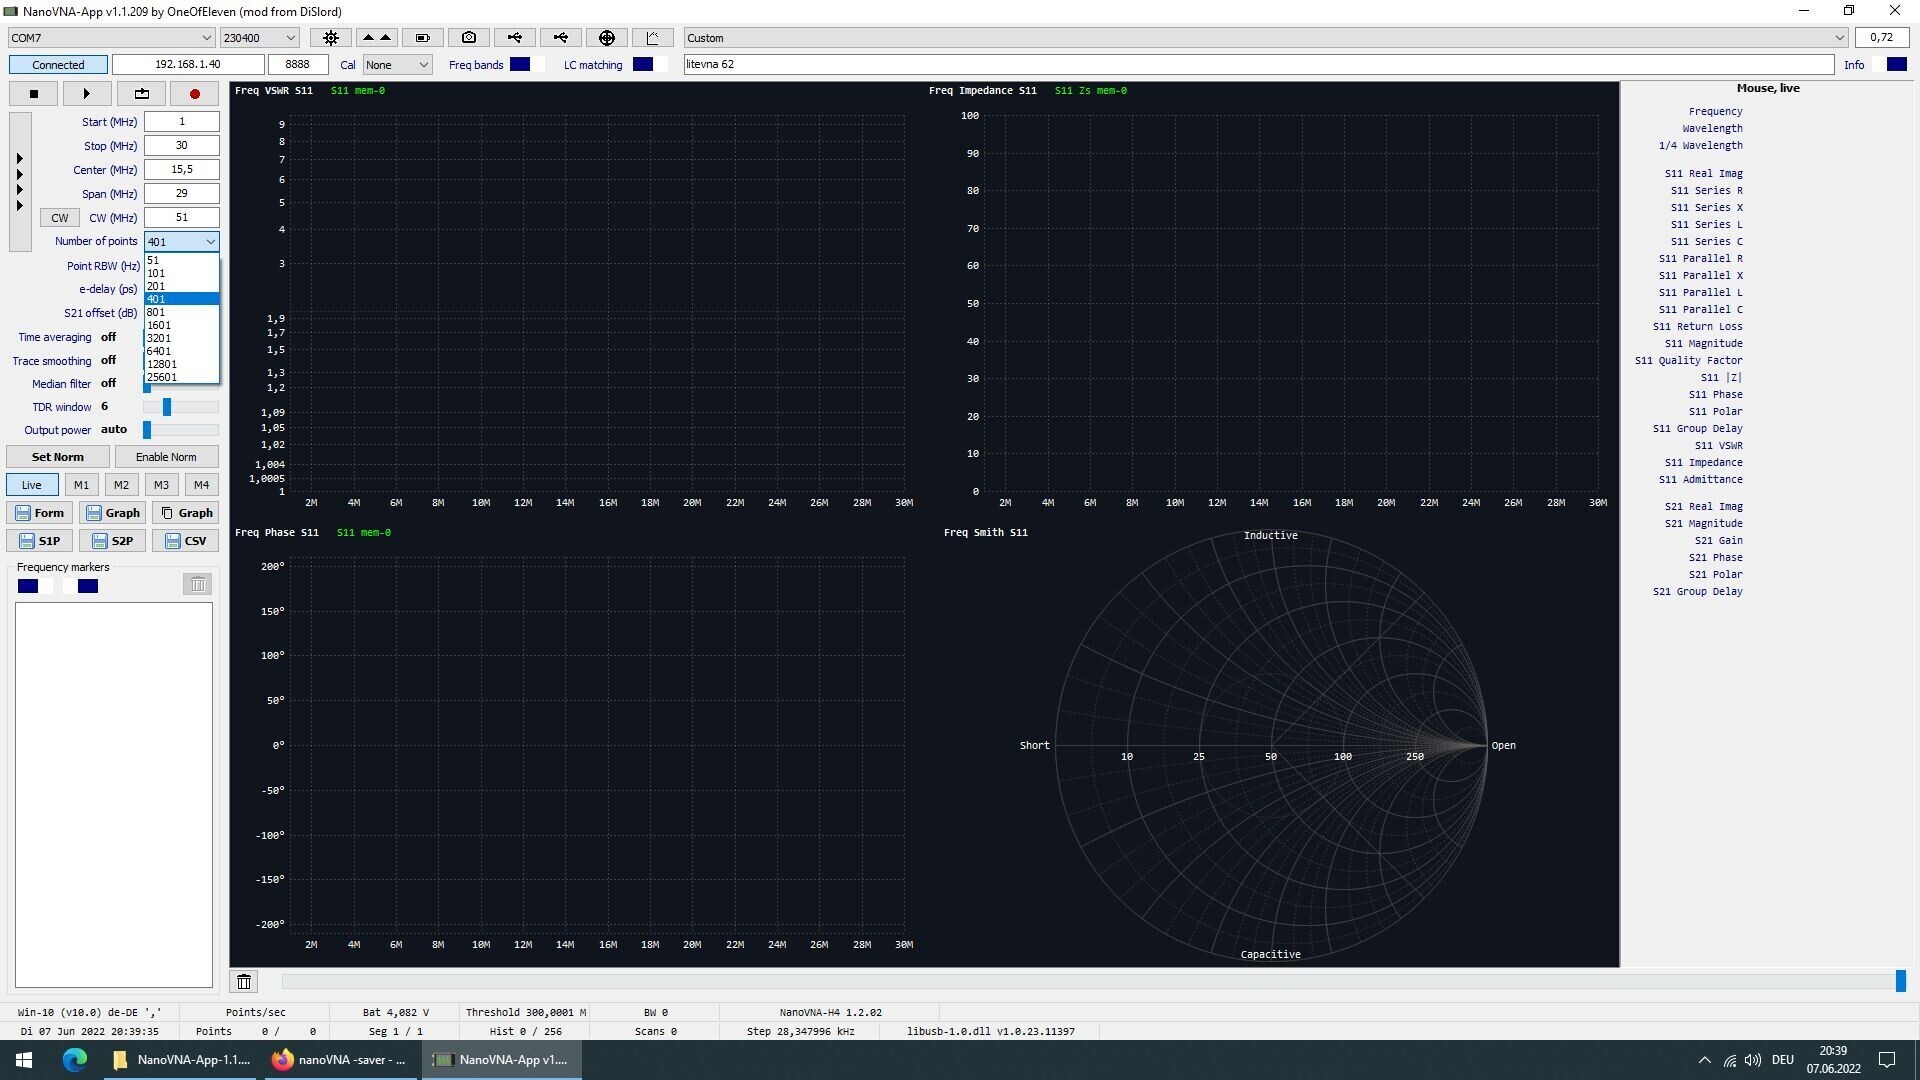Click the Set Norm button

(58, 458)
